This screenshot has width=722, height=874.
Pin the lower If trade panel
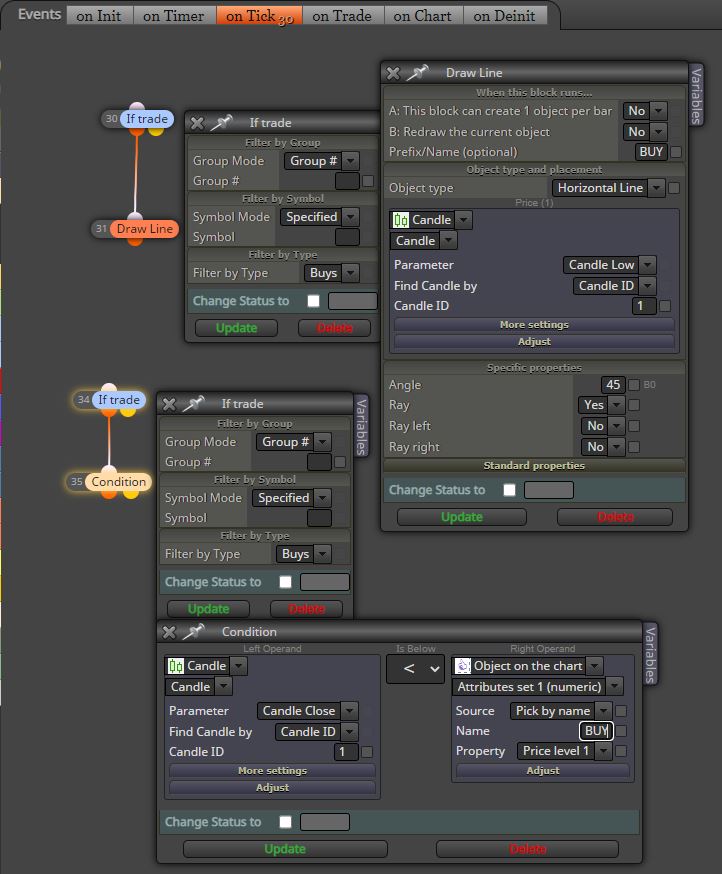[x=193, y=404]
